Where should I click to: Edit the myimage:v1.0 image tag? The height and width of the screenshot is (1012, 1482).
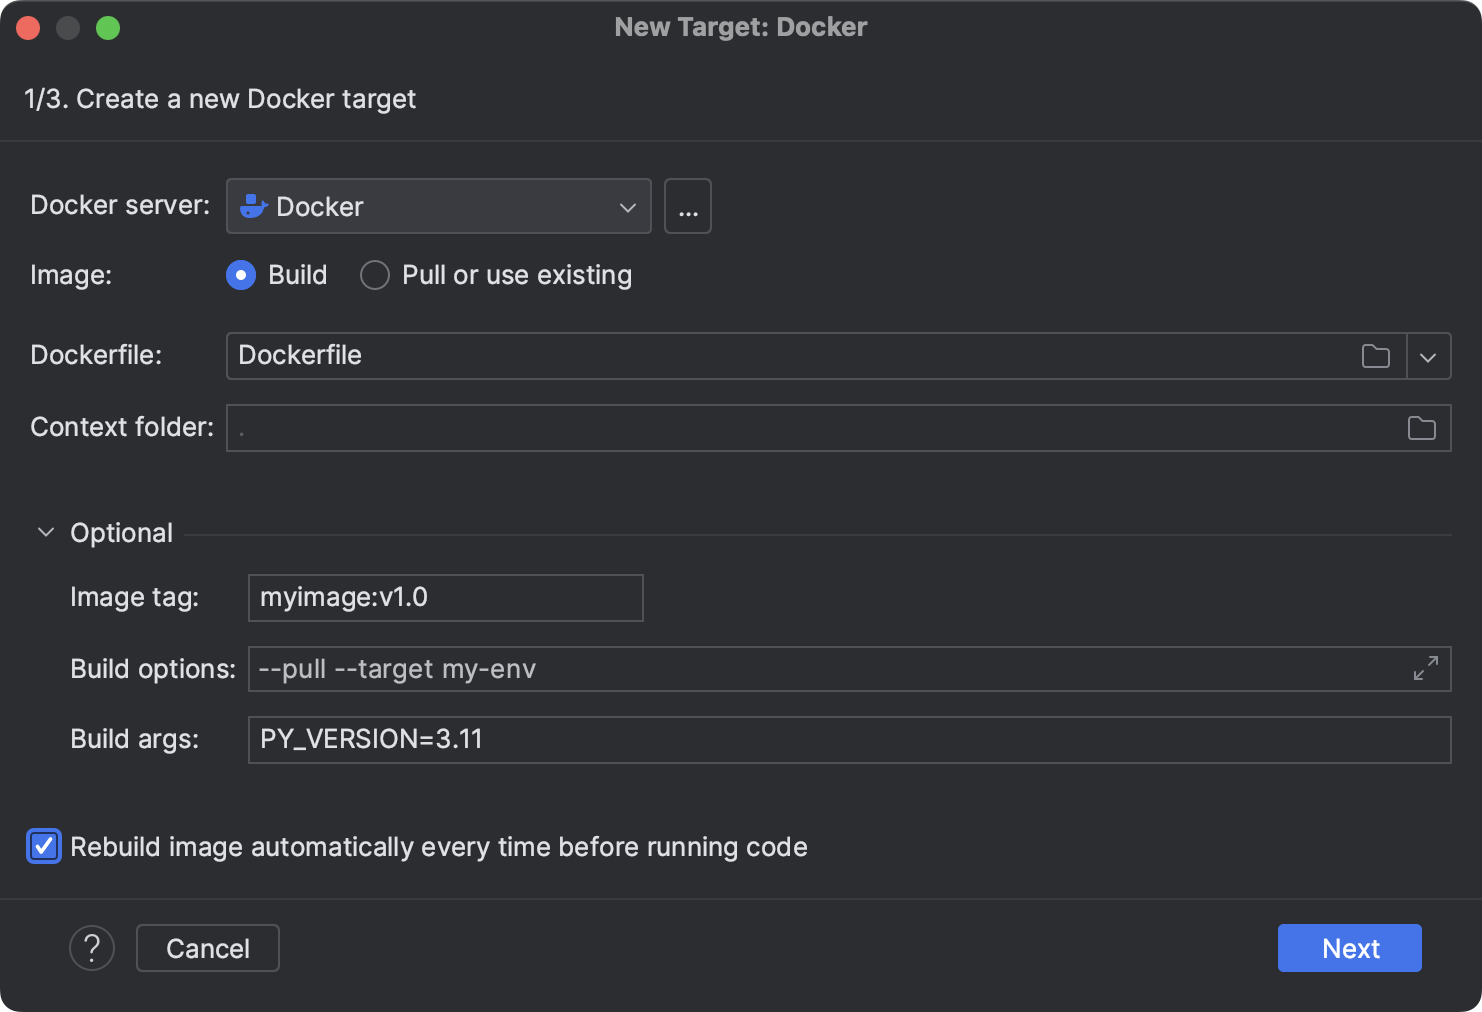pos(445,597)
